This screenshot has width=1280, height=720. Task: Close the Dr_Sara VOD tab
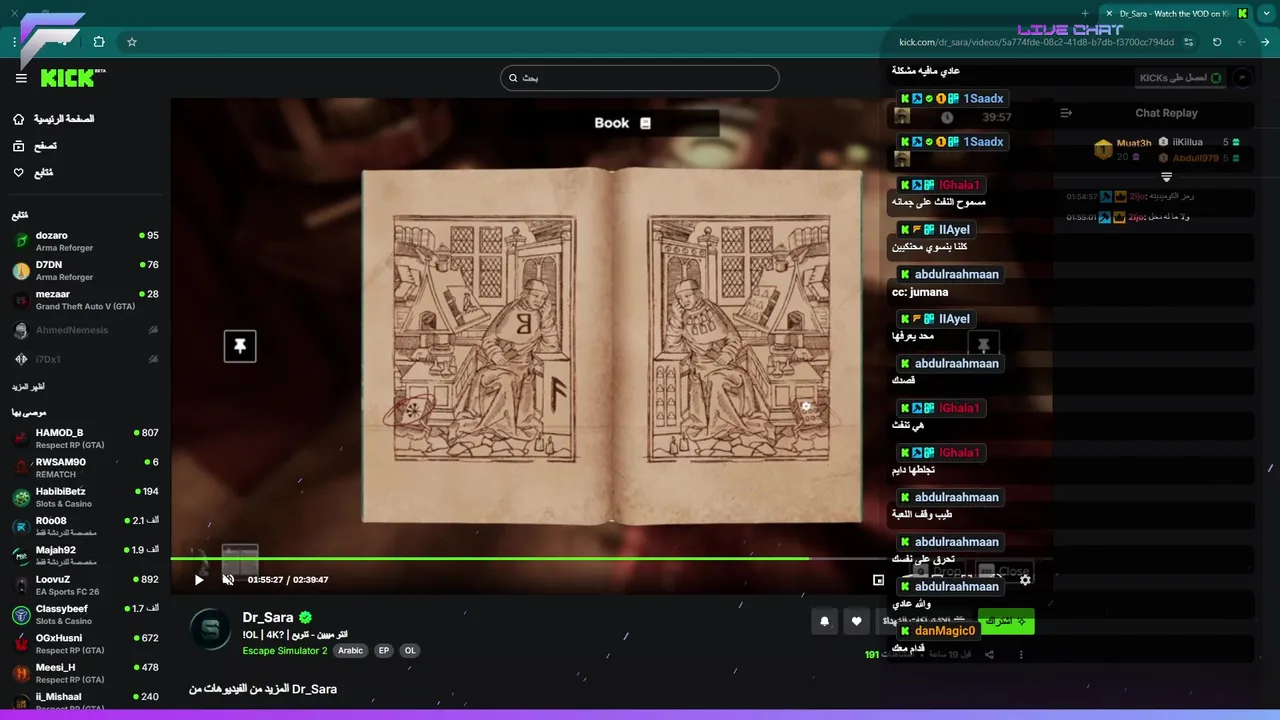coord(1109,13)
